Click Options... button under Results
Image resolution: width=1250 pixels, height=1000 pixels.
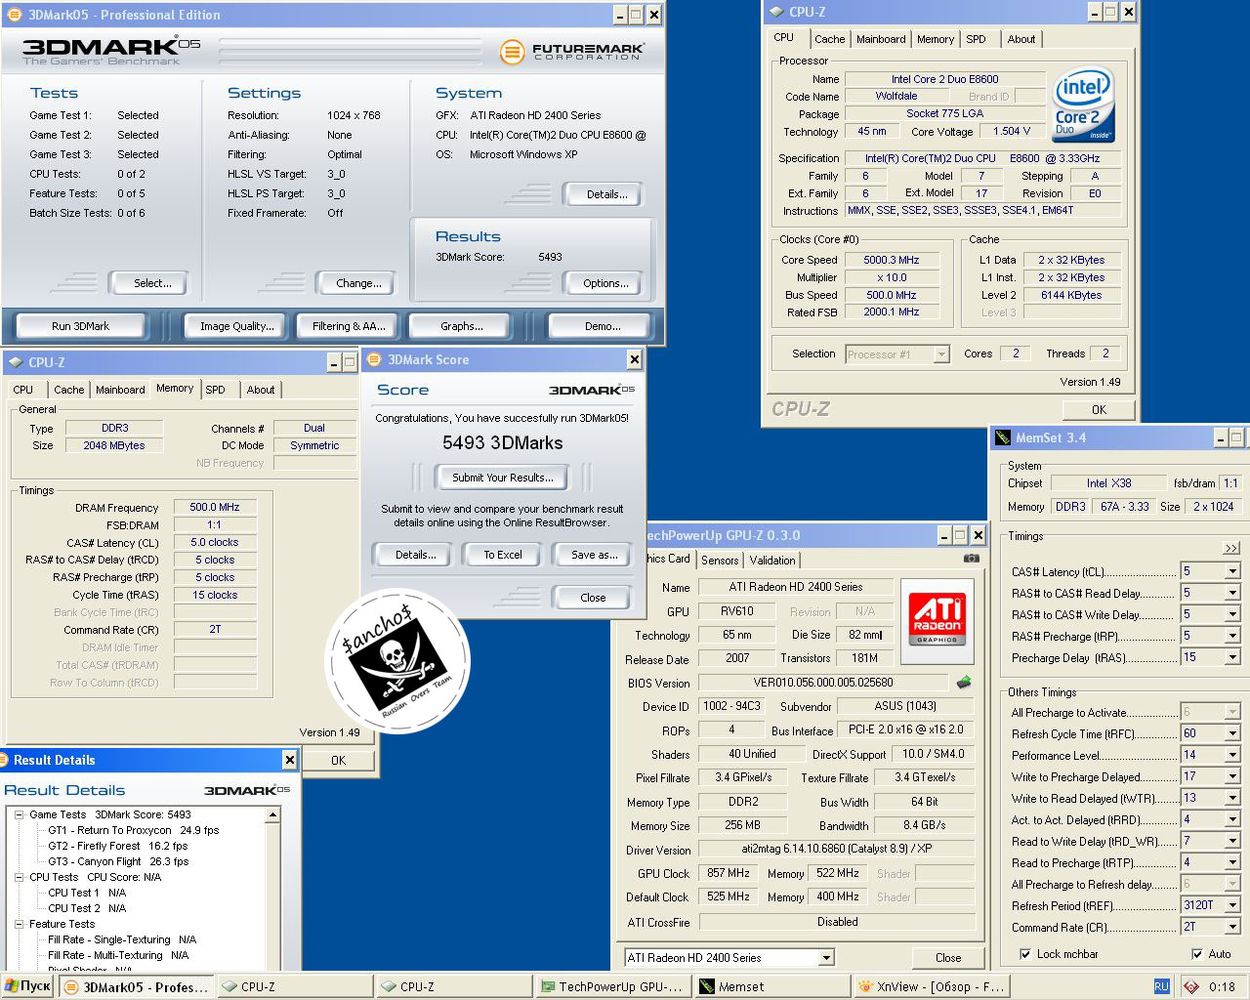click(605, 283)
